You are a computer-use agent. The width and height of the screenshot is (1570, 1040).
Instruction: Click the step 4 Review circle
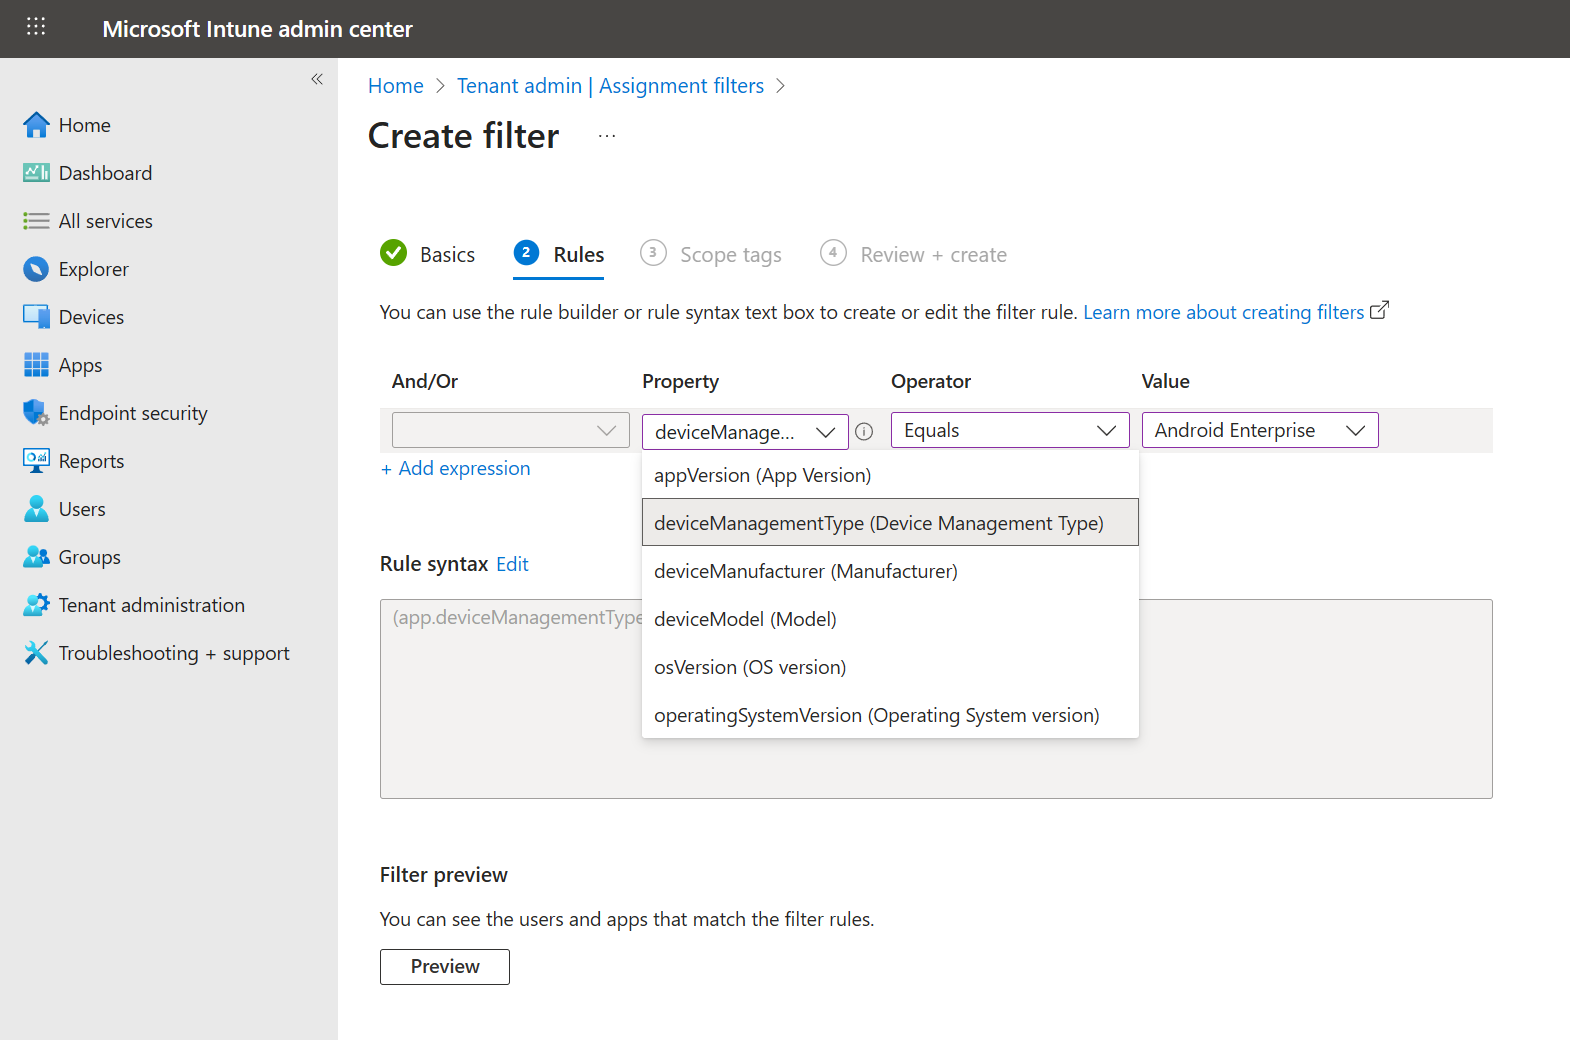coord(833,253)
